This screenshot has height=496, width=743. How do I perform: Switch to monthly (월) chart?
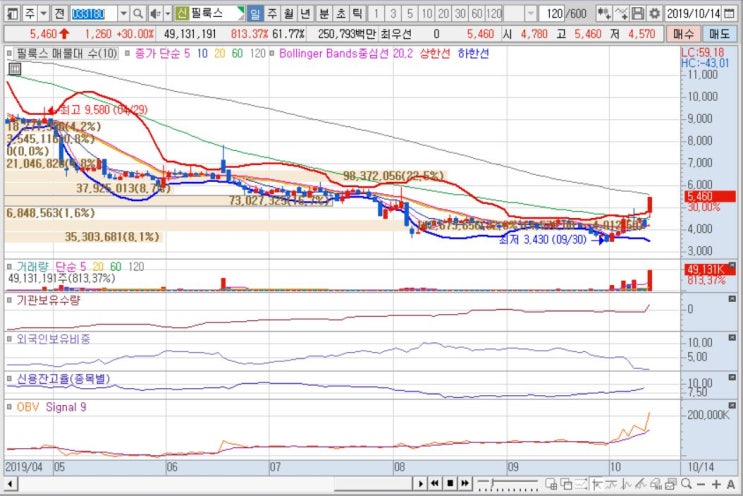[x=289, y=14]
